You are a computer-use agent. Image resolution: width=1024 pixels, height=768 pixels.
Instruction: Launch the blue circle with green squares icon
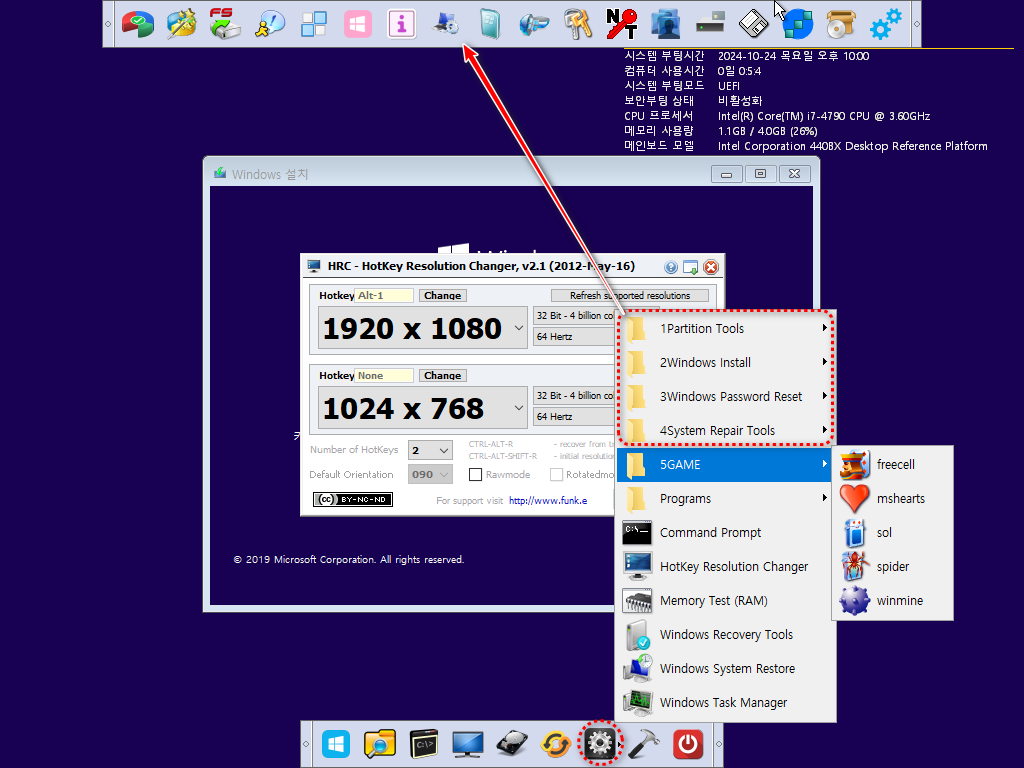(x=797, y=24)
